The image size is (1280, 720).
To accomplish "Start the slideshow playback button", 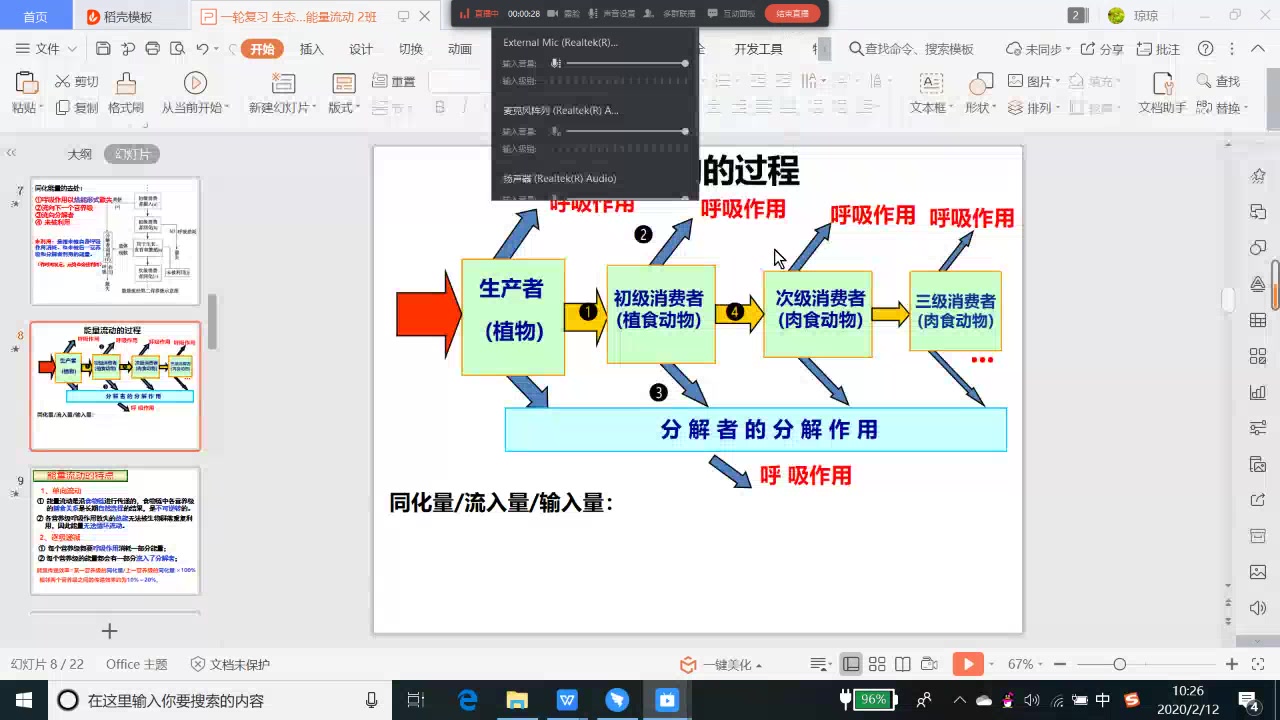I will 968,663.
